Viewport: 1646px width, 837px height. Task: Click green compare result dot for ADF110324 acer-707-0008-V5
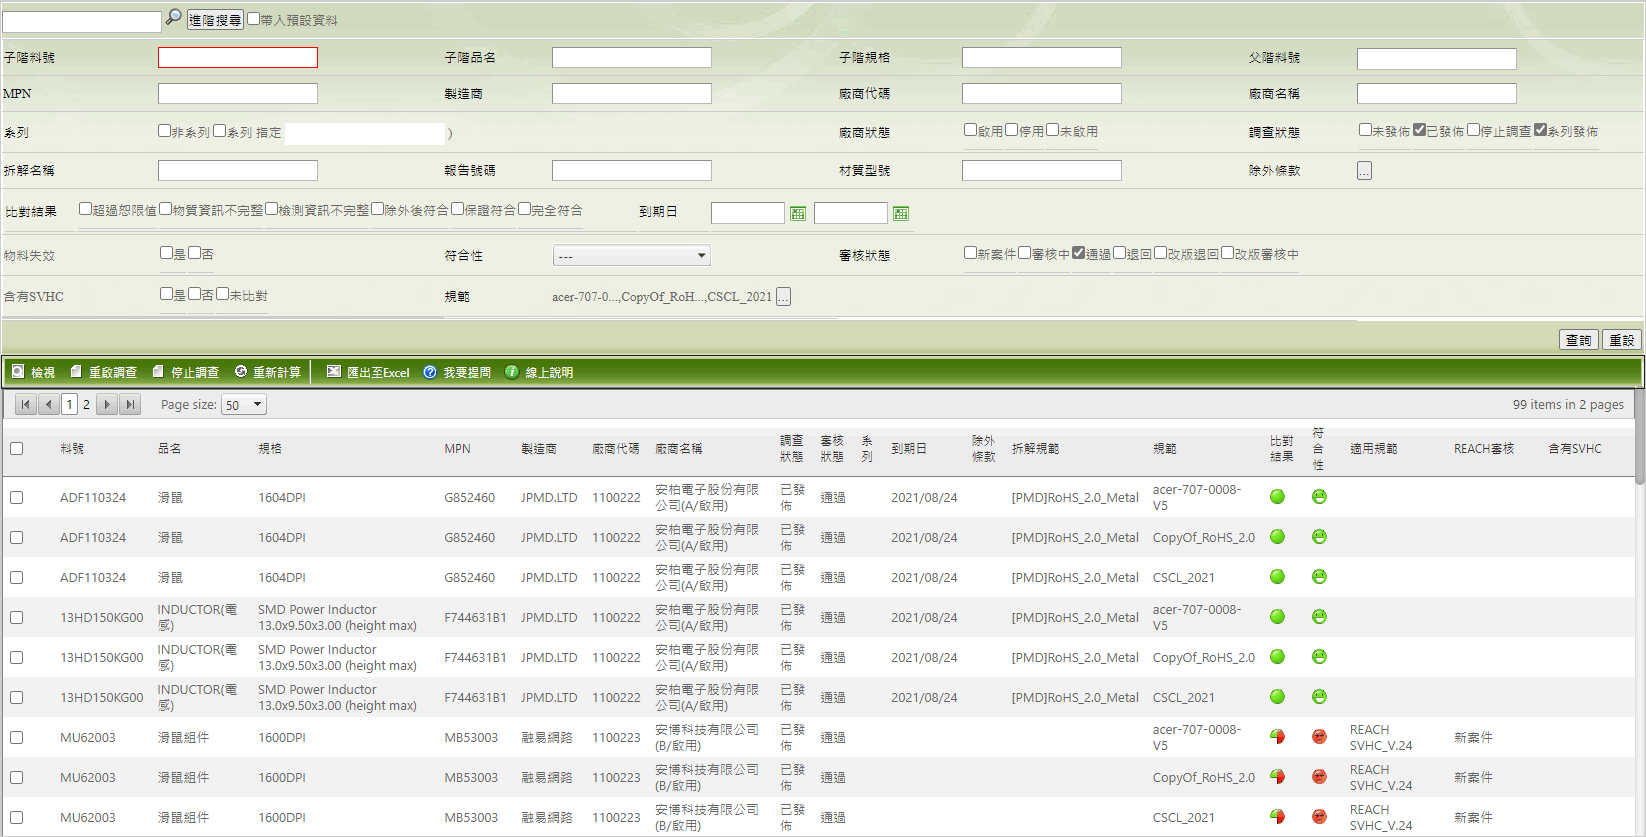[x=1277, y=497]
